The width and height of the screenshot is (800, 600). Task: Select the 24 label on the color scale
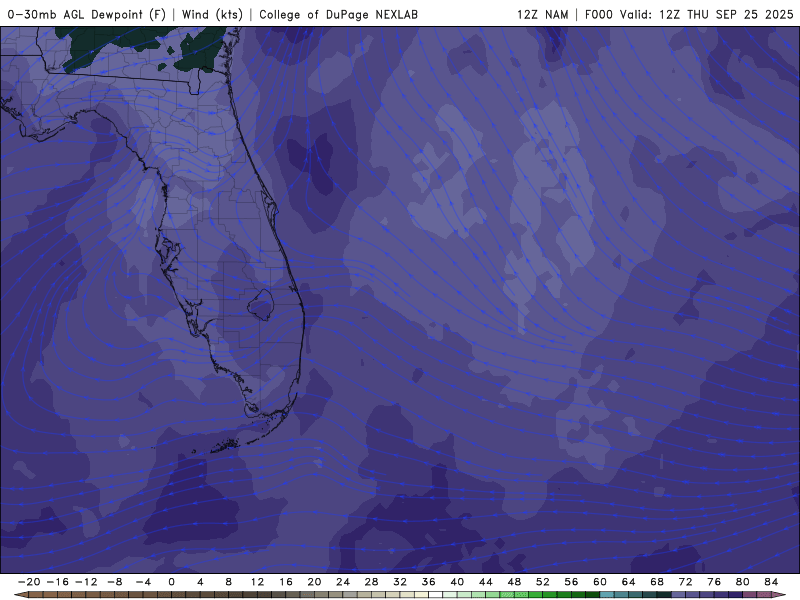tap(343, 582)
